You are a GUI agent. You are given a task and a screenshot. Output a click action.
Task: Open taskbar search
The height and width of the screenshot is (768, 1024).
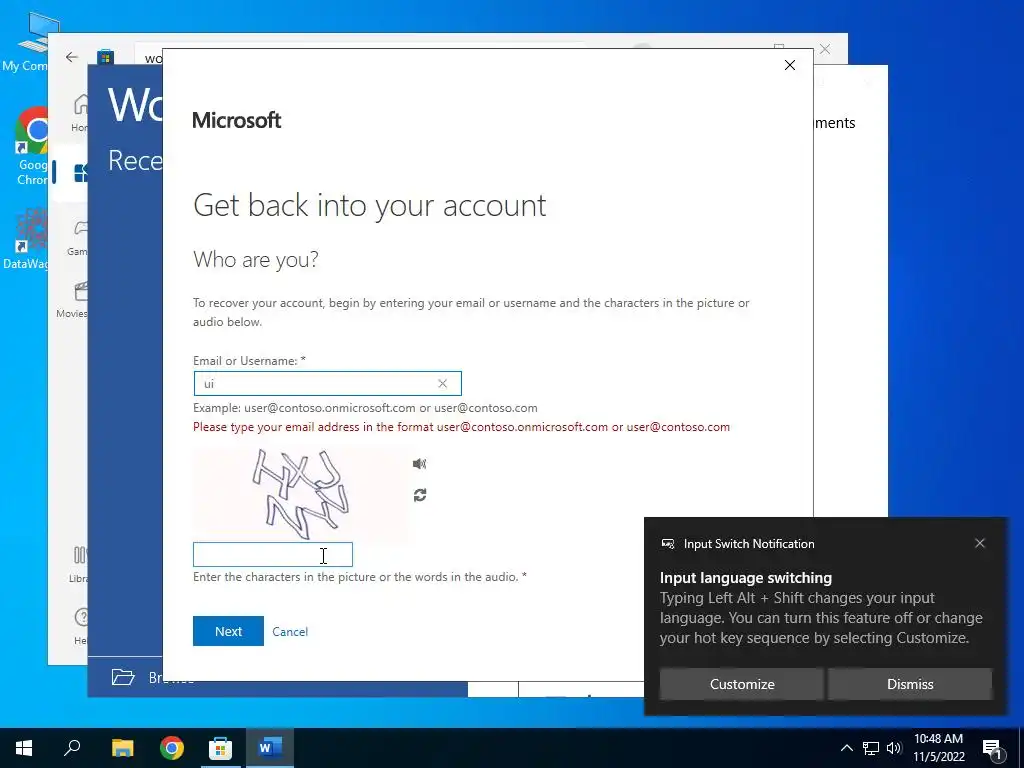coord(72,748)
